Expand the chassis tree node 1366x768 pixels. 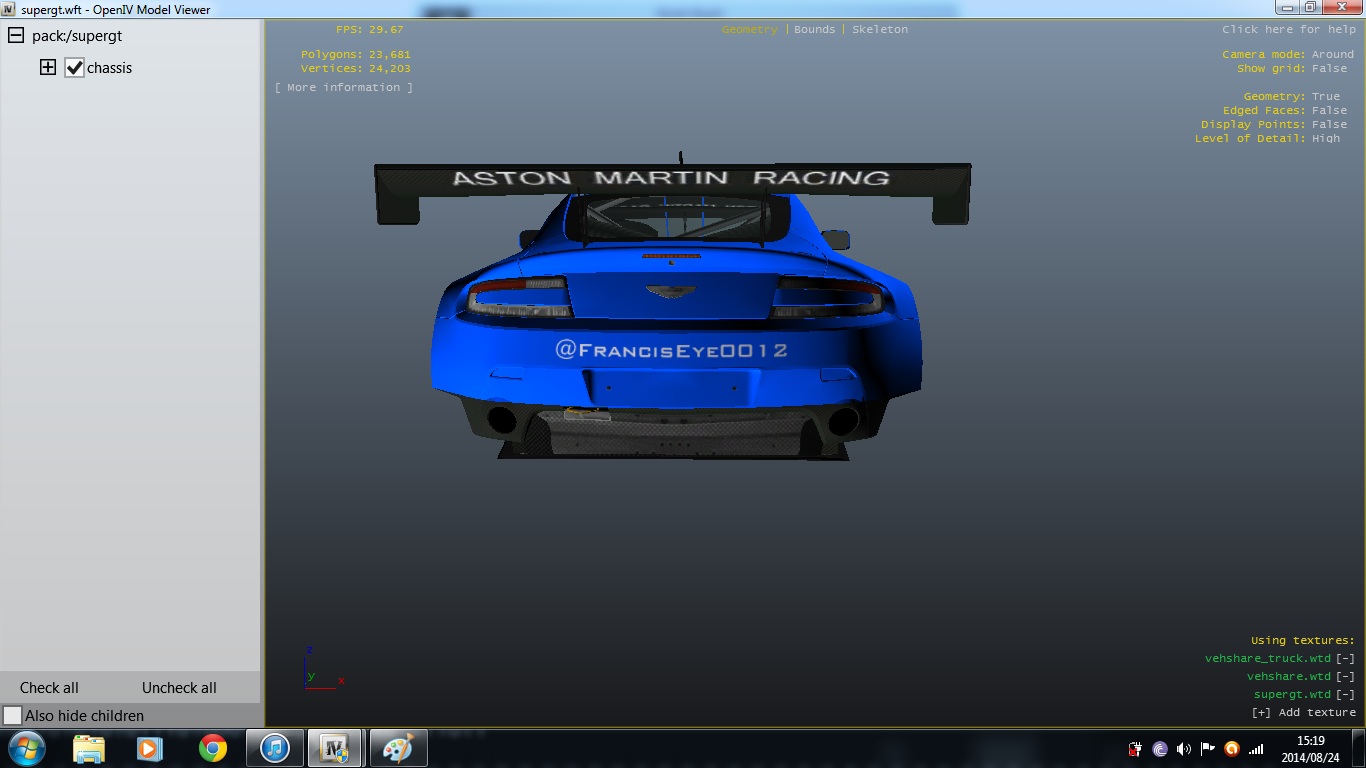click(47, 68)
